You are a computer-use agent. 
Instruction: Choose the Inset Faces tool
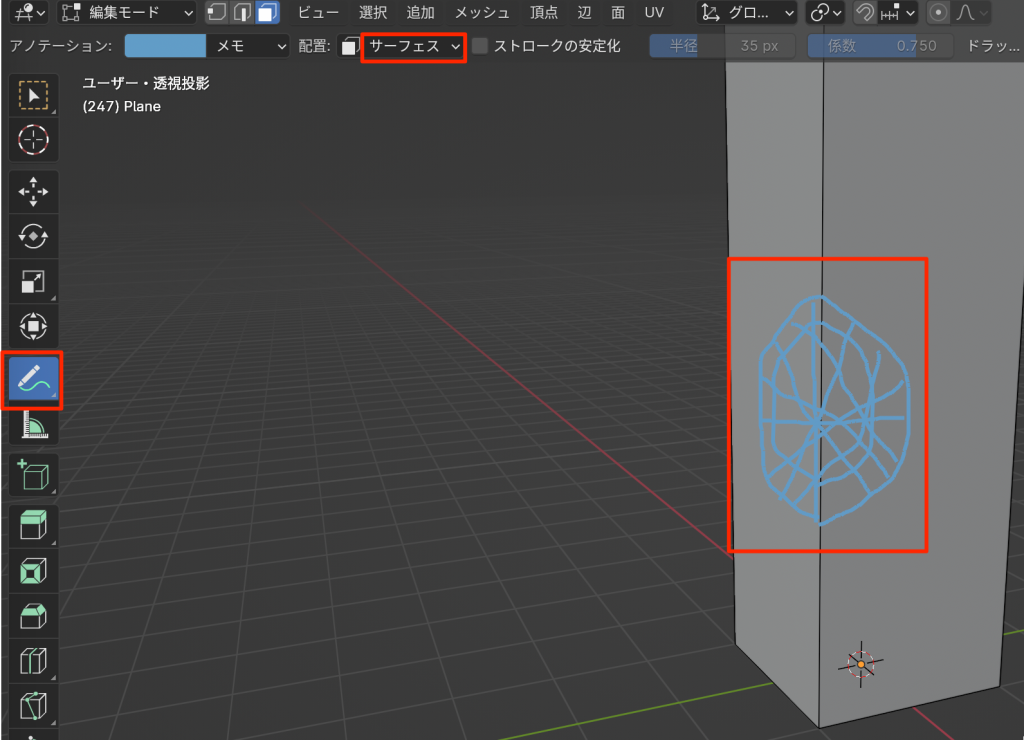33,570
